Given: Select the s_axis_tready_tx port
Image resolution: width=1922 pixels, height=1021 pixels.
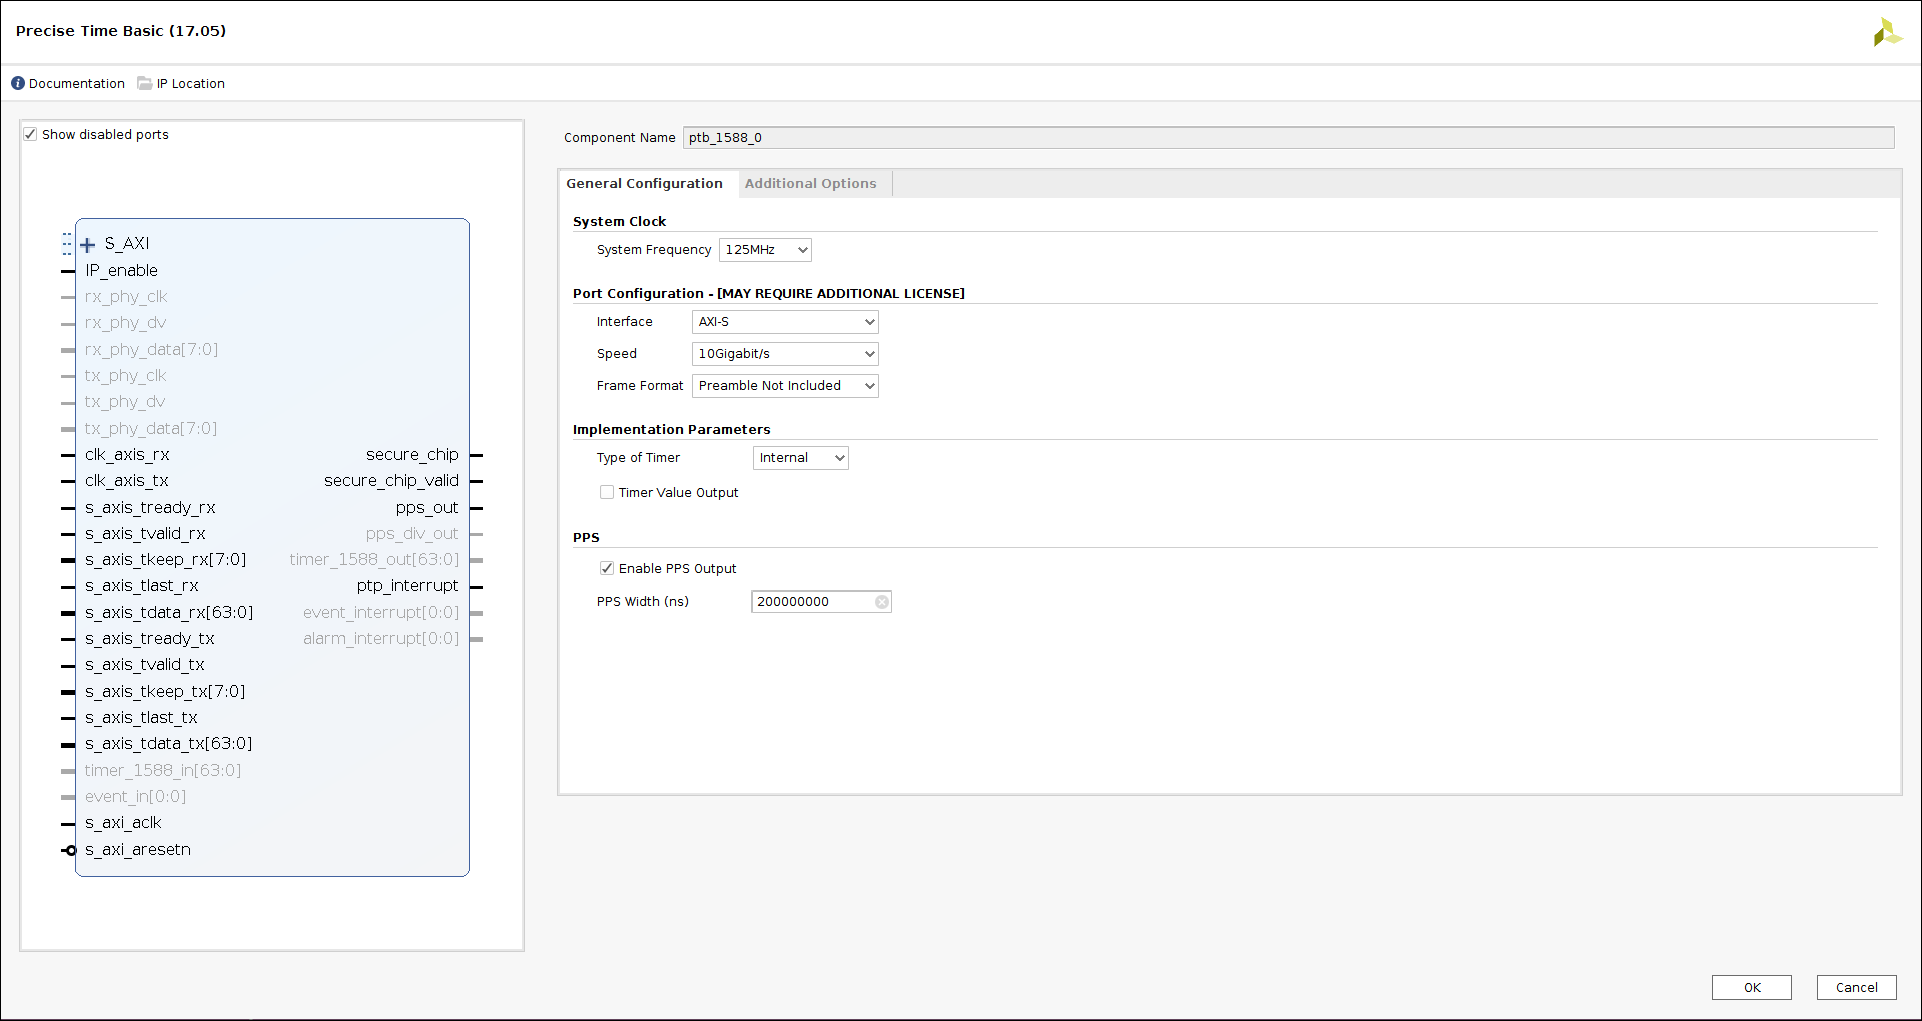Looking at the screenshot, I should click(x=150, y=639).
